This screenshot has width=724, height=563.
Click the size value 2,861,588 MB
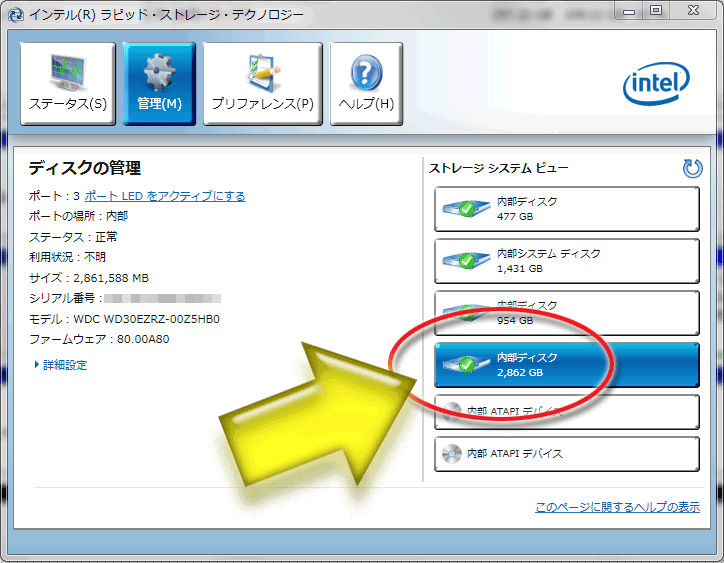pos(111,278)
